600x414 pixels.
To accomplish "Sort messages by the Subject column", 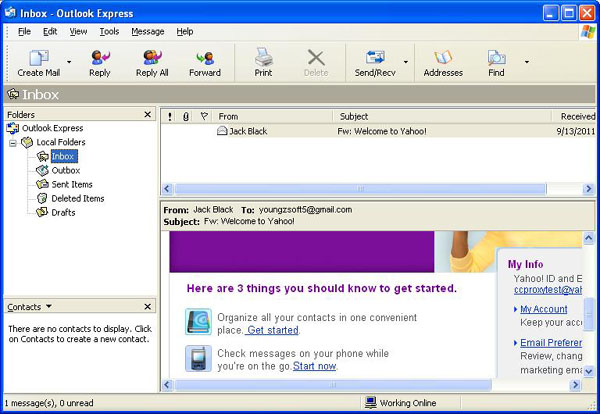I will pyautogui.click(x=442, y=116).
